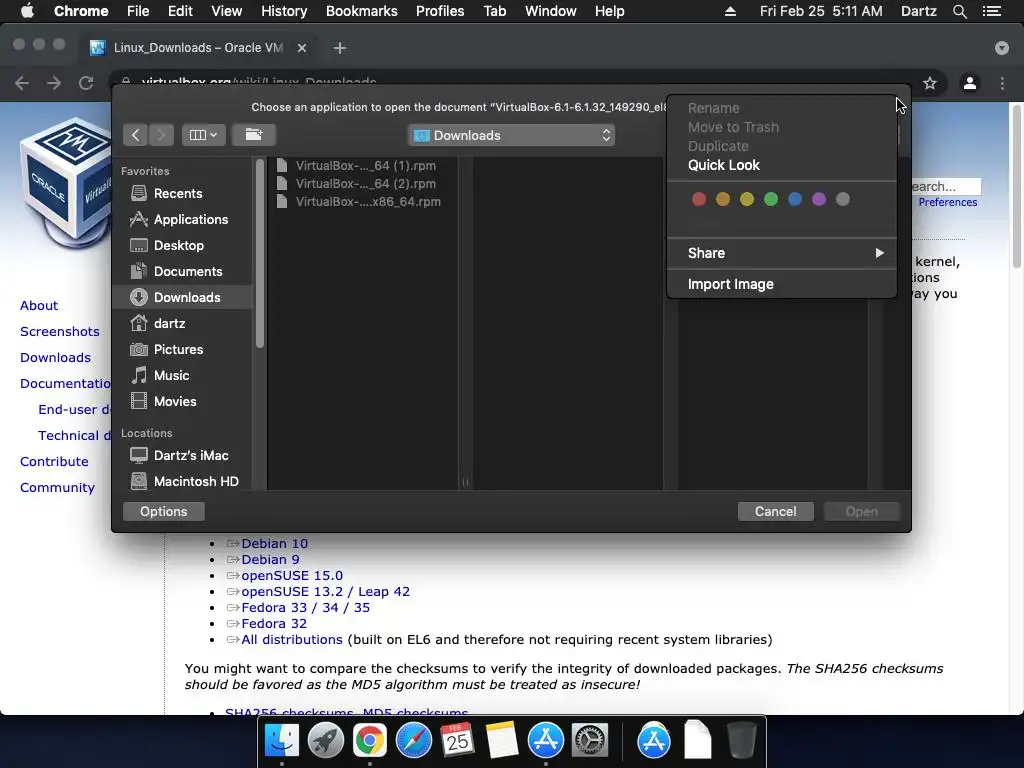Image resolution: width=1024 pixels, height=768 pixels.
Task: Apply the purple tag color
Action: pos(819,199)
